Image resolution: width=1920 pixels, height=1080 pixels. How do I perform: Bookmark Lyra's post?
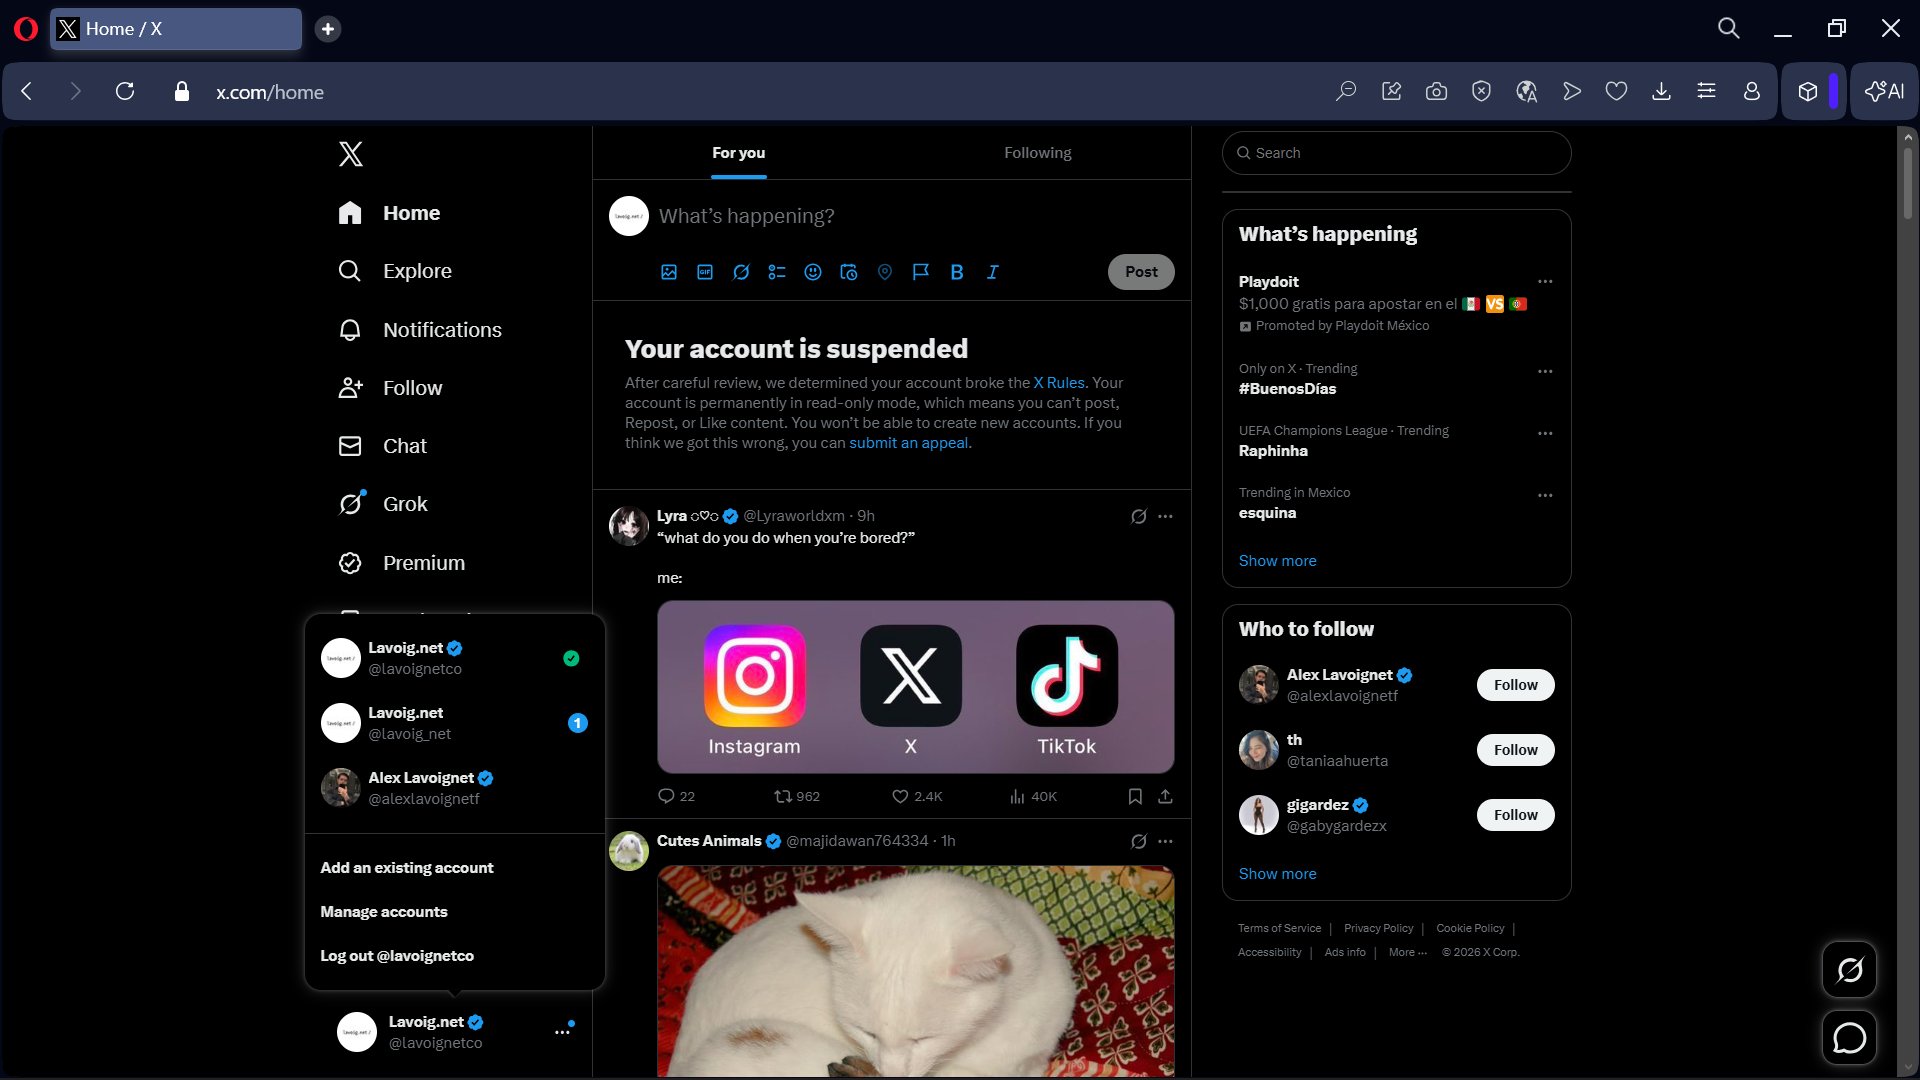[x=1135, y=796]
